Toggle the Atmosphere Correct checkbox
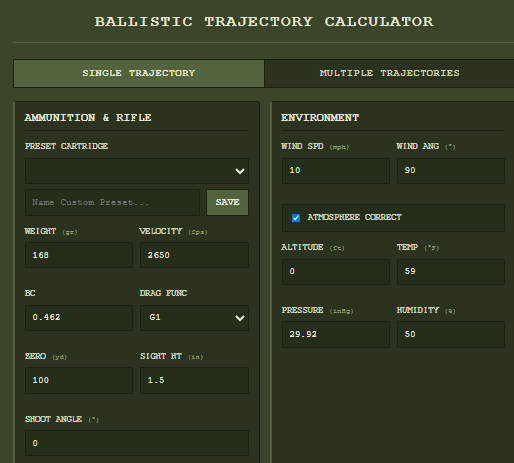Image resolution: width=514 pixels, height=463 pixels. tap(296, 218)
